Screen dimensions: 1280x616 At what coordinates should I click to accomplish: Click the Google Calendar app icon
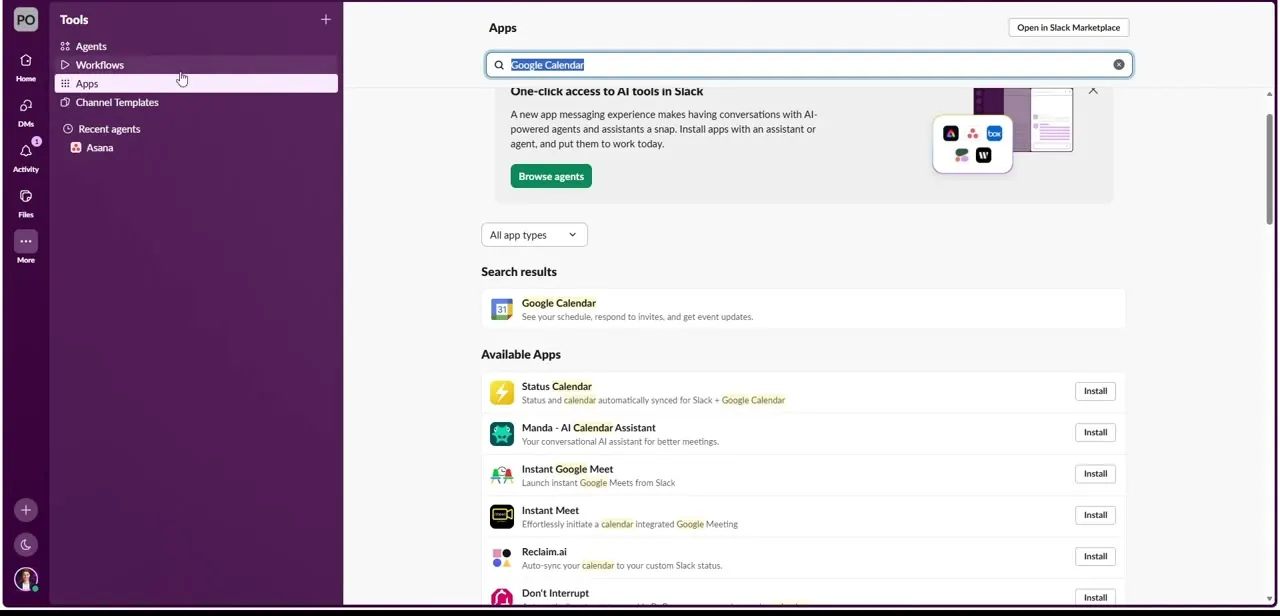point(502,309)
